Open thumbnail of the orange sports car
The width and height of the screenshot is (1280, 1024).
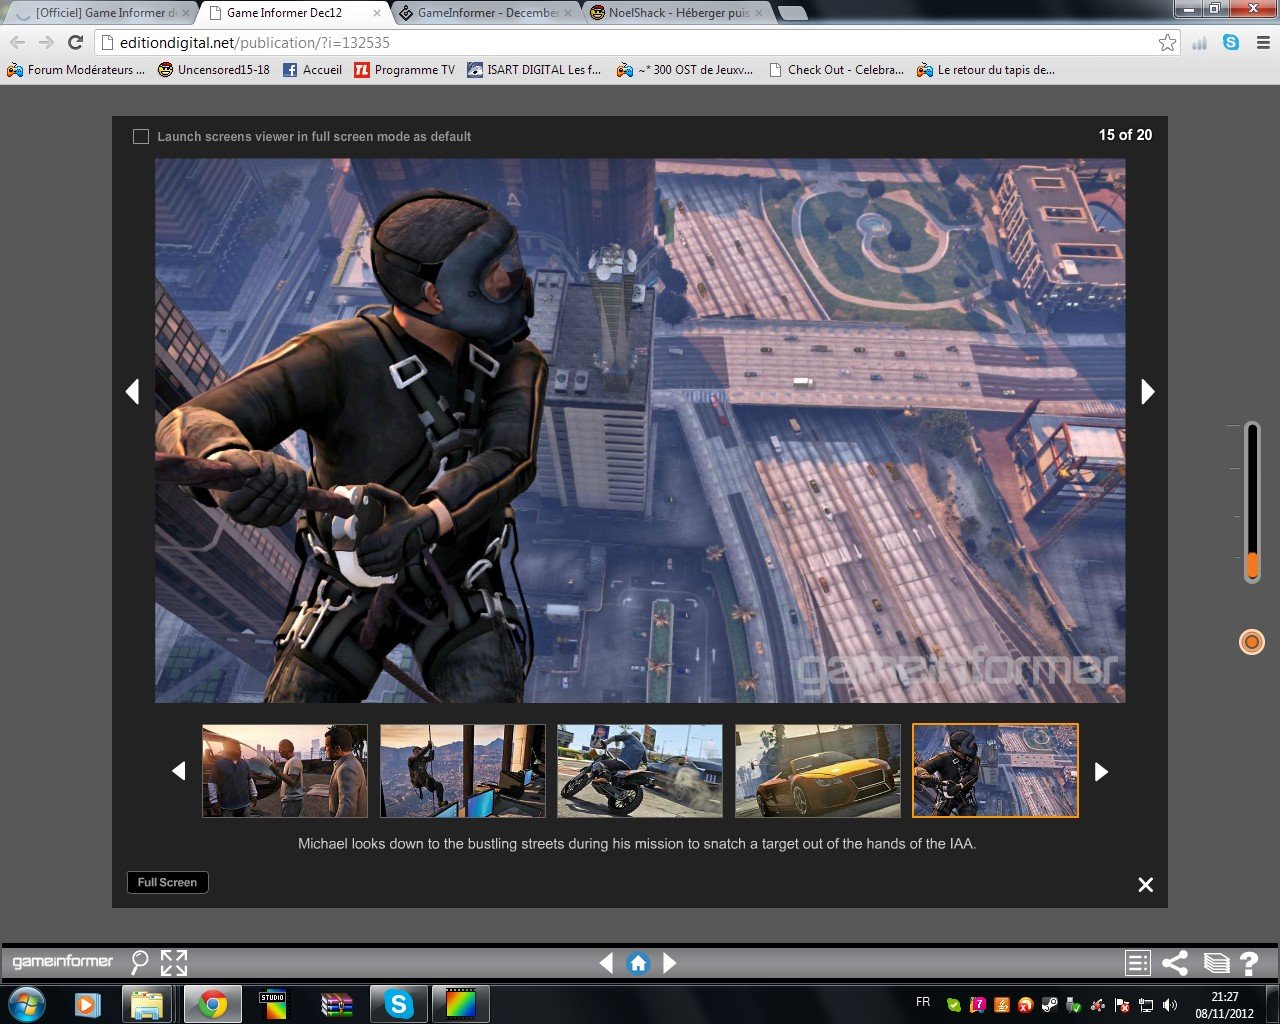(x=818, y=771)
